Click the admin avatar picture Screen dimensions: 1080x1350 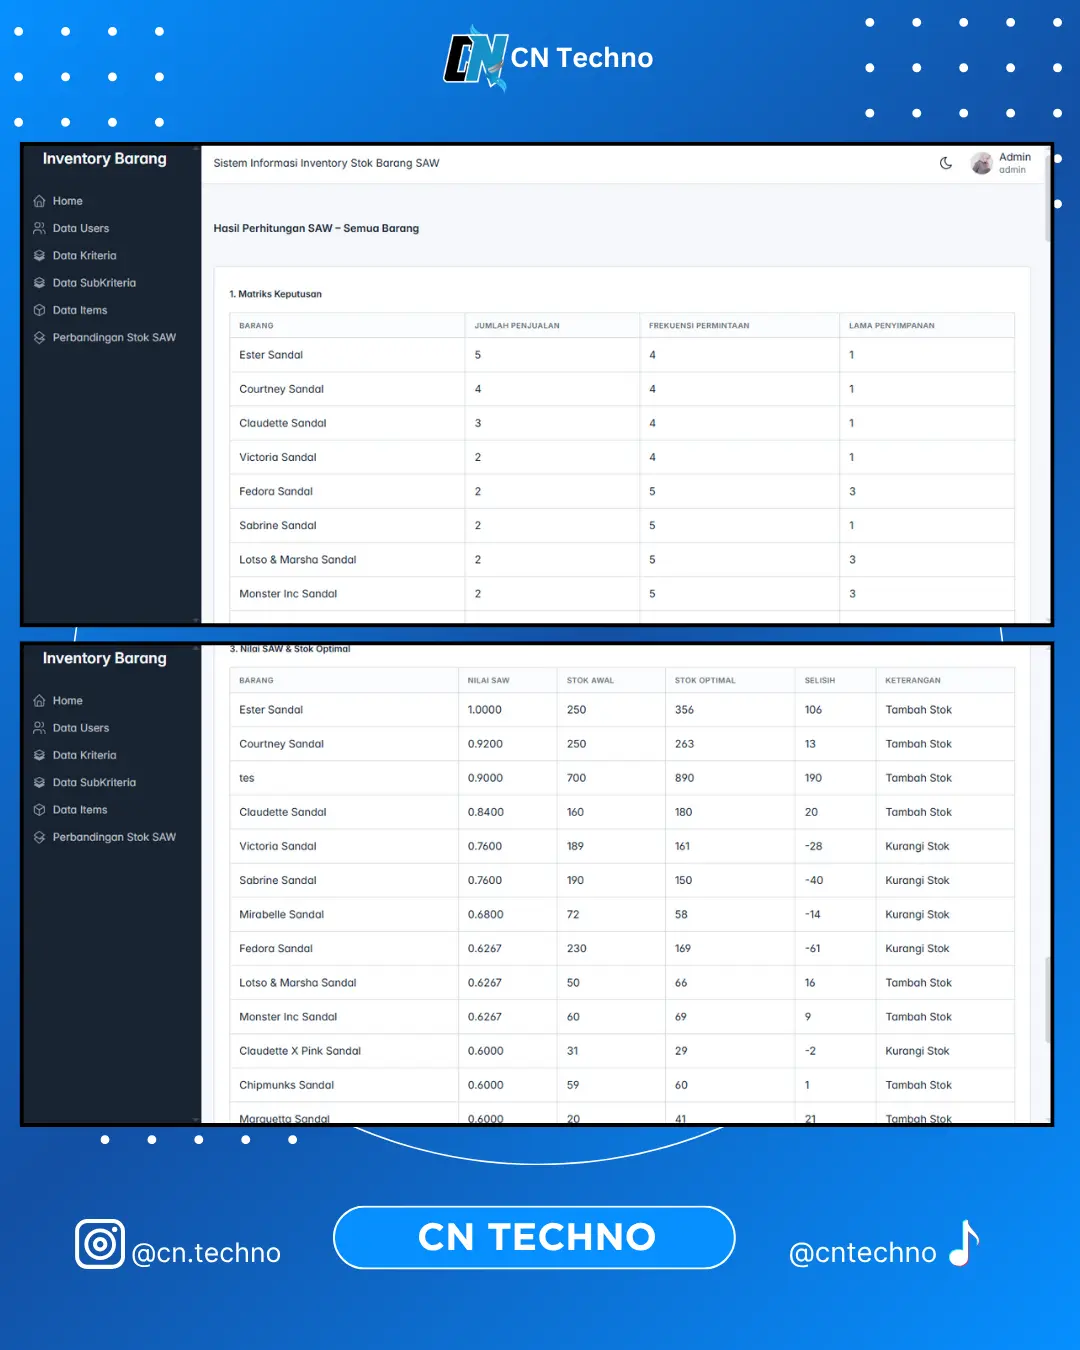982,163
